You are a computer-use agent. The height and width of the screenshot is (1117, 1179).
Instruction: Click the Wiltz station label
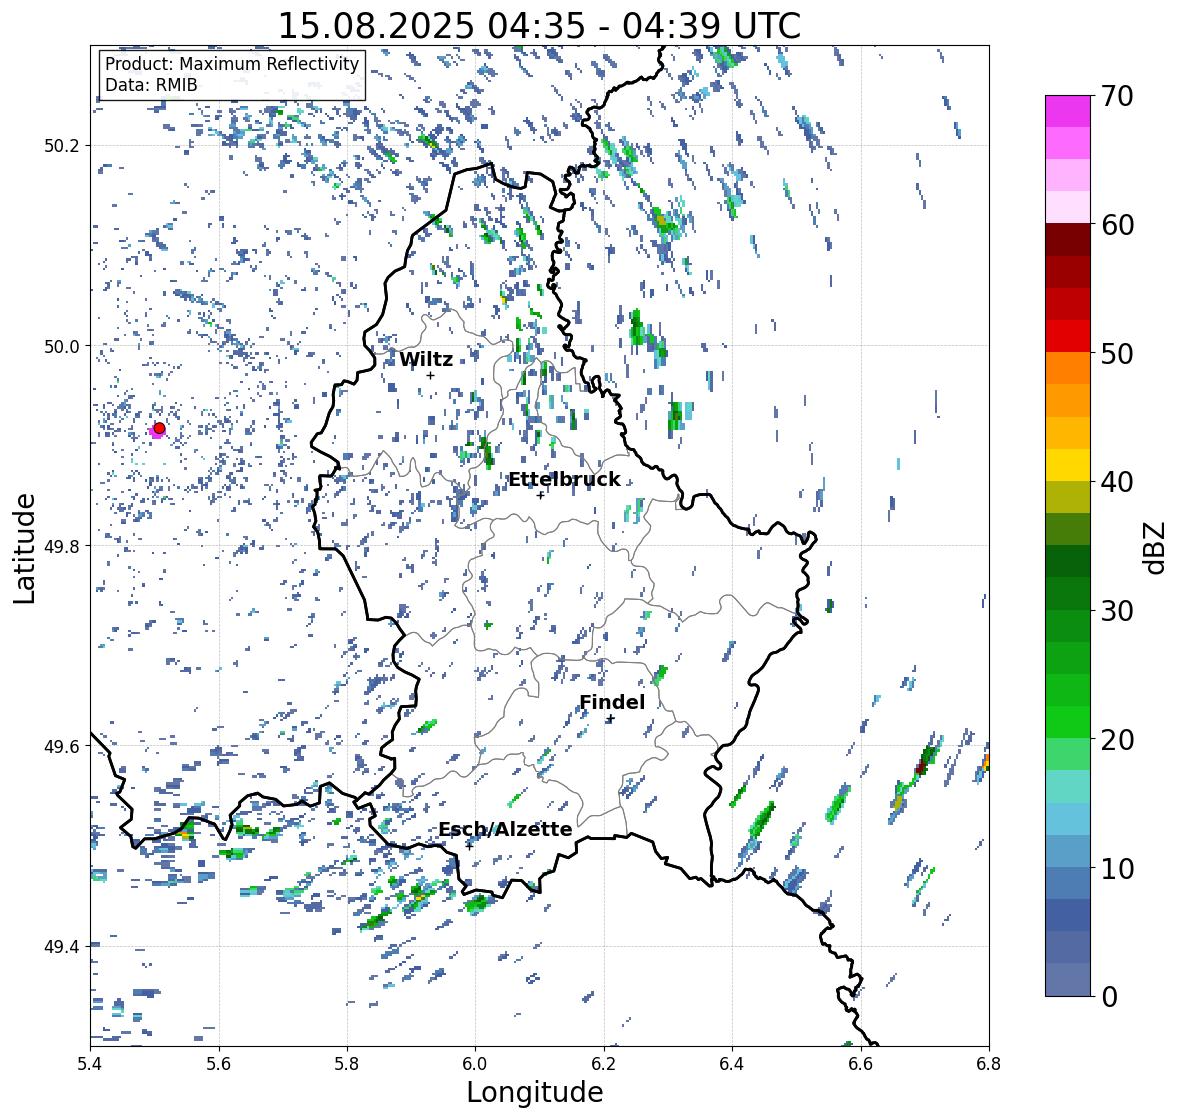pyautogui.click(x=426, y=359)
